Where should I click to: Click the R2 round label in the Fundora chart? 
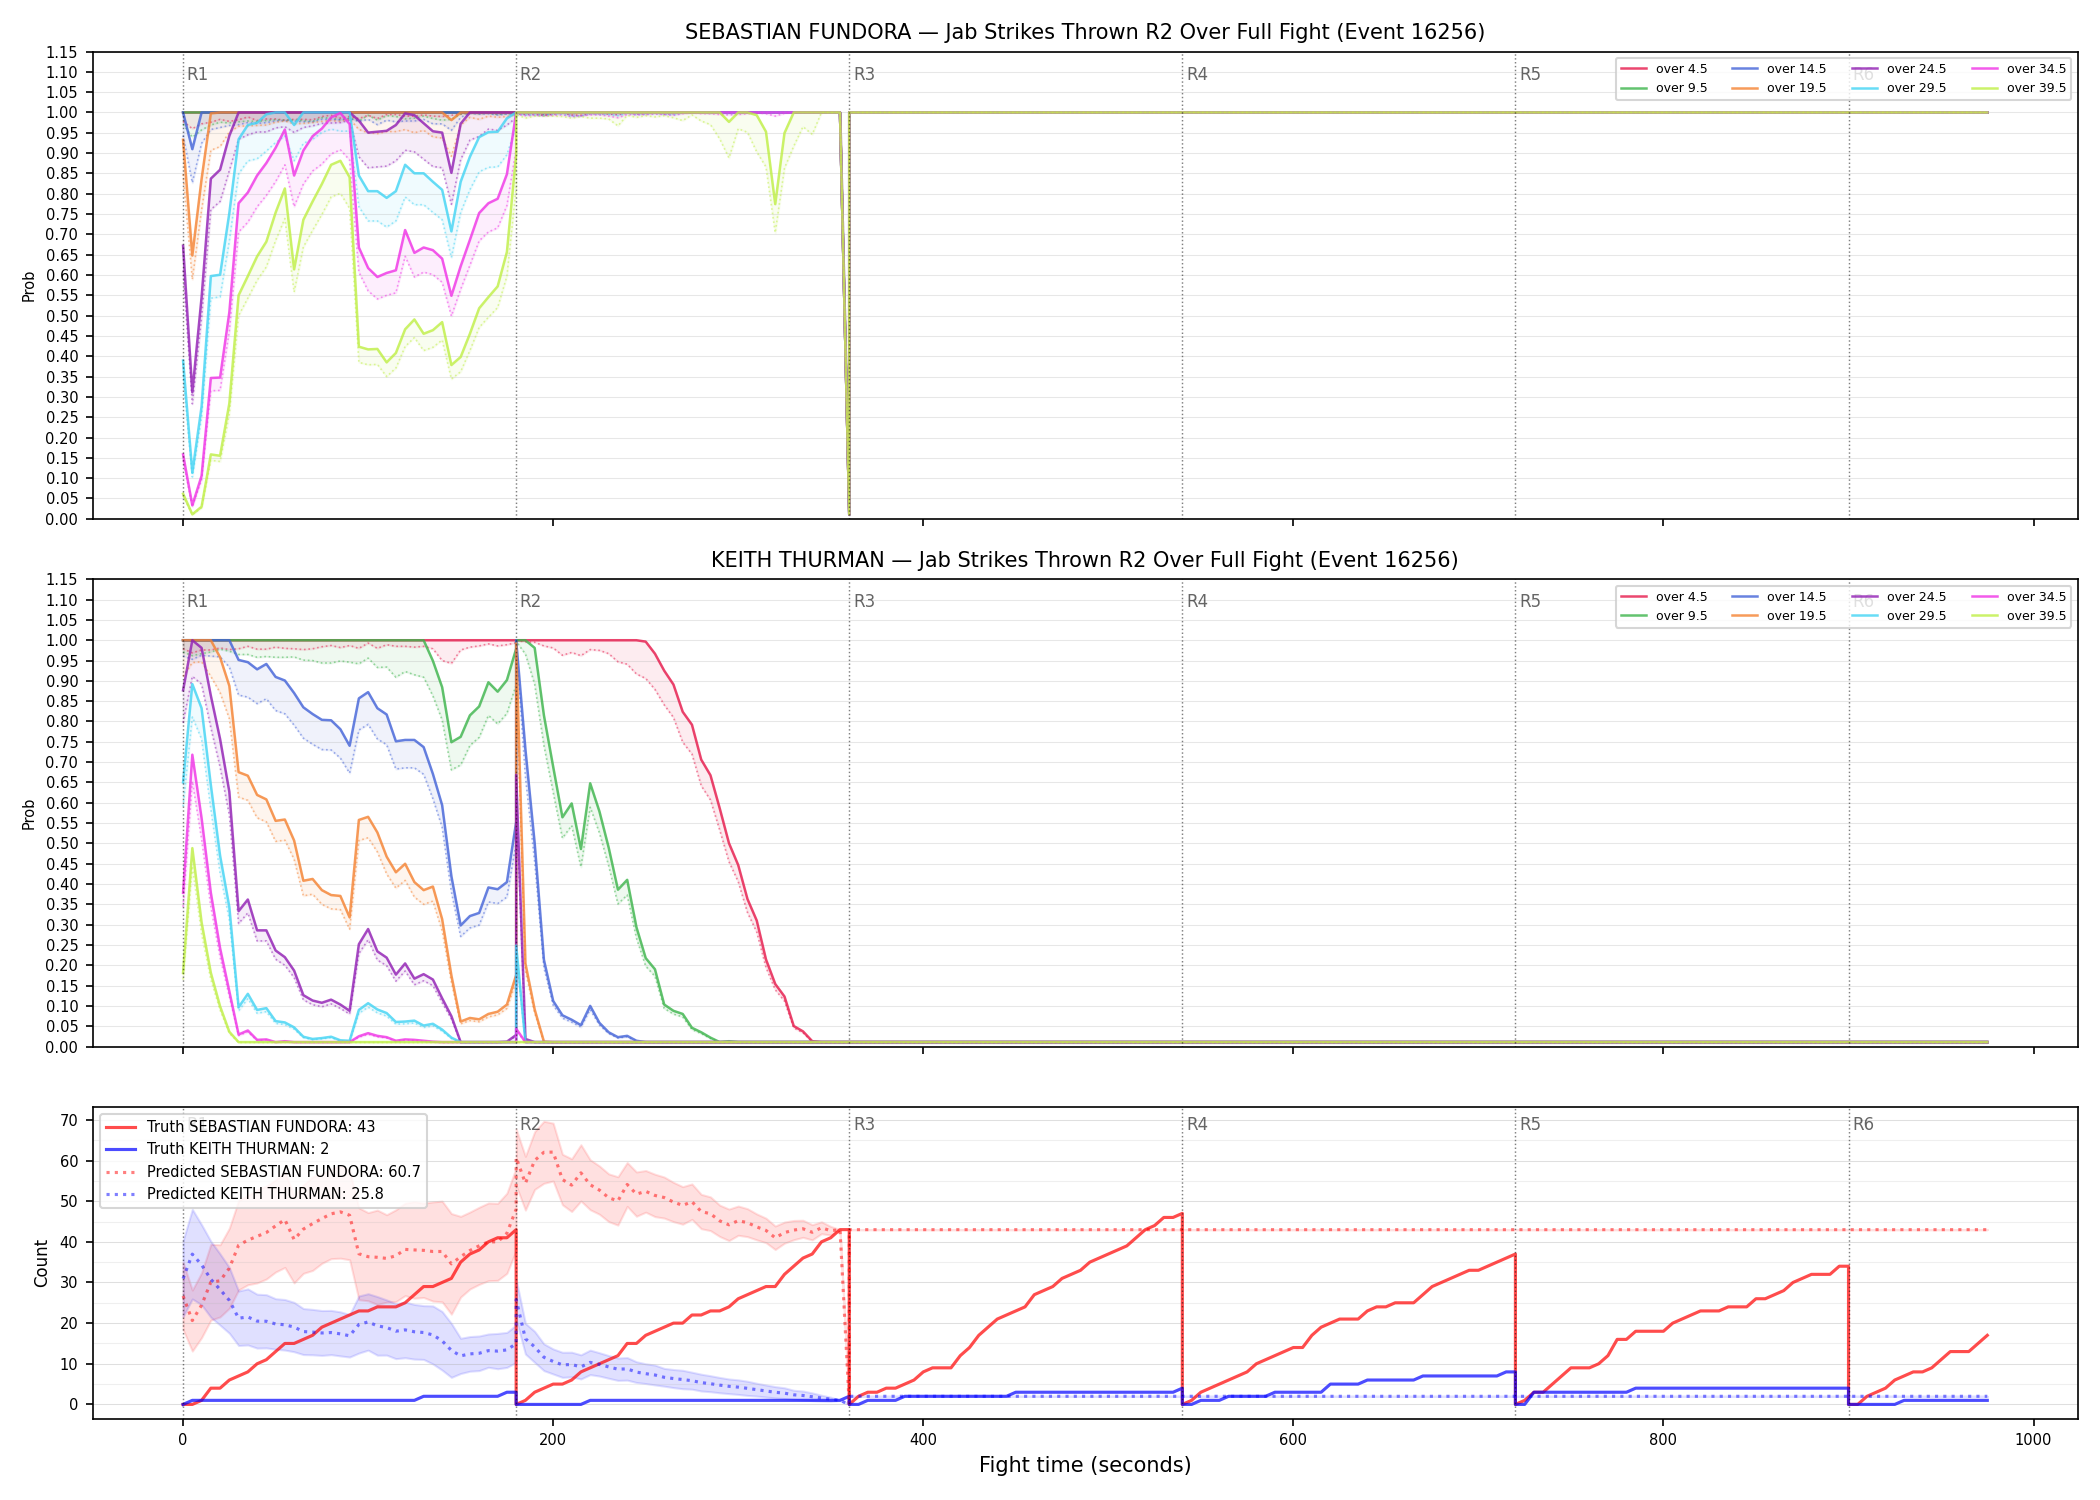pyautogui.click(x=530, y=74)
